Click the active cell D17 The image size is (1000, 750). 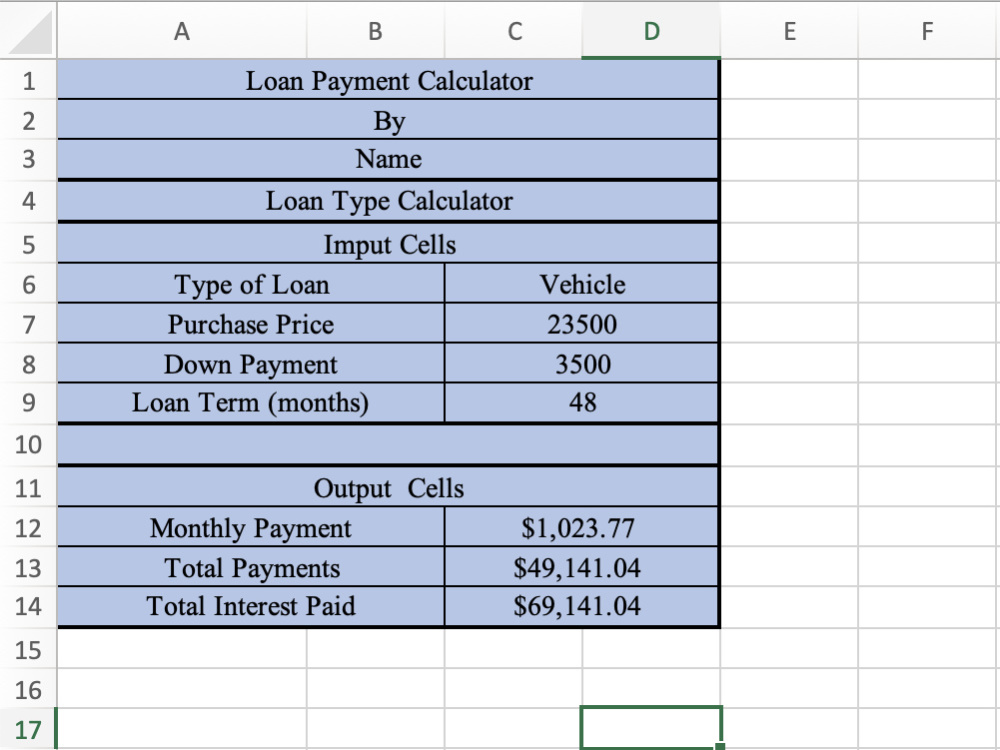651,728
